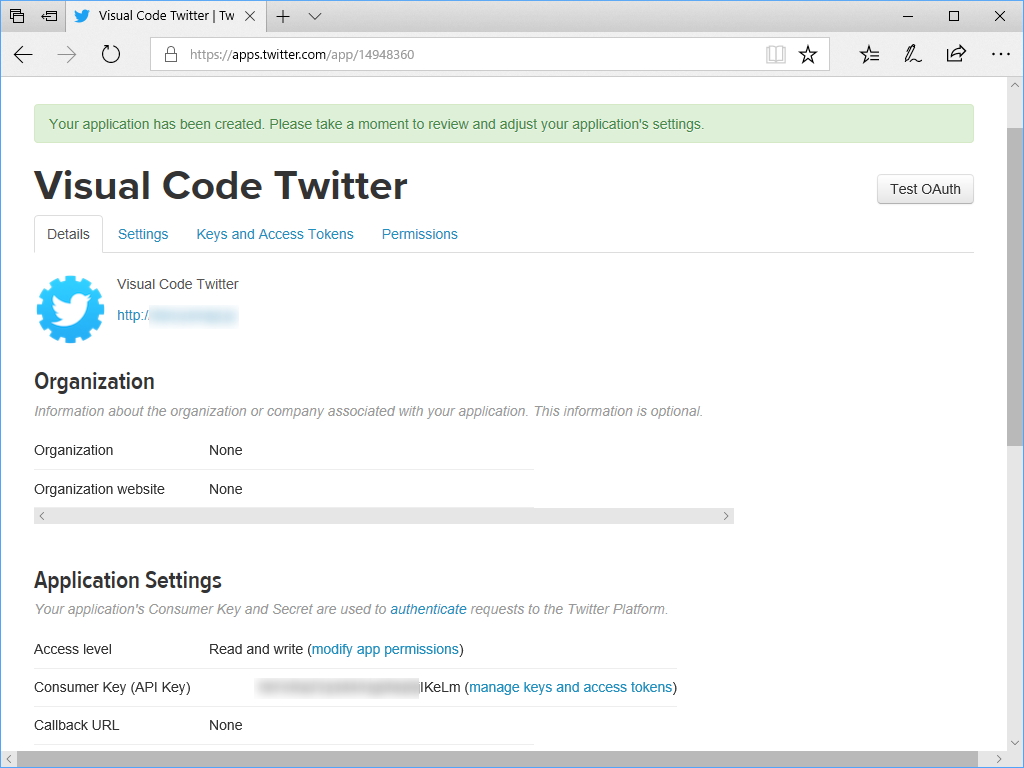Click manage keys and access tokens link
The image size is (1024, 768).
point(571,687)
